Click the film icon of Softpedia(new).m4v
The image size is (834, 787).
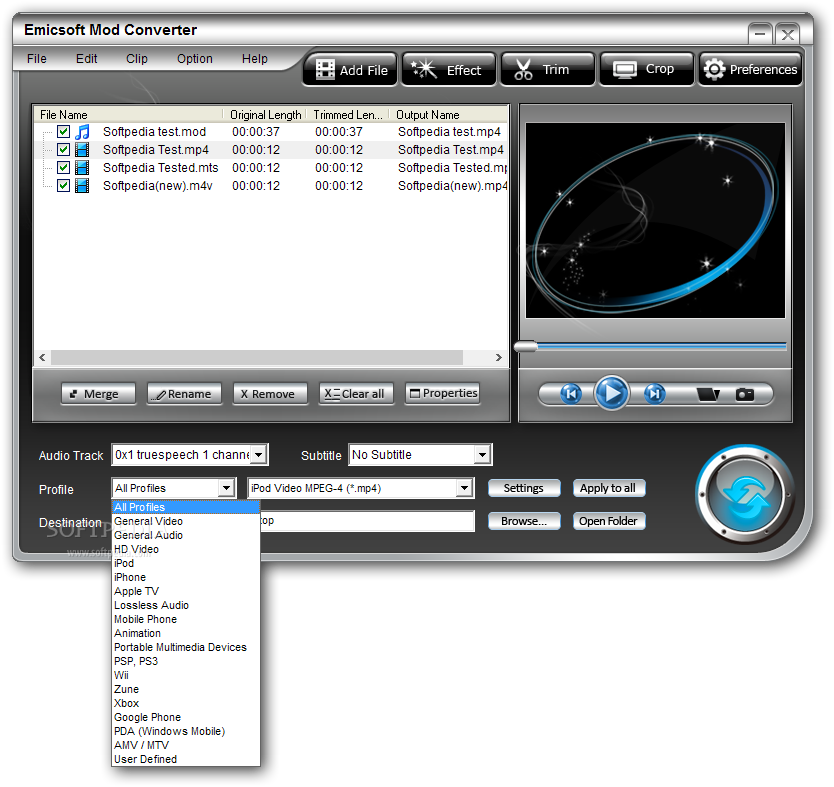coord(82,186)
